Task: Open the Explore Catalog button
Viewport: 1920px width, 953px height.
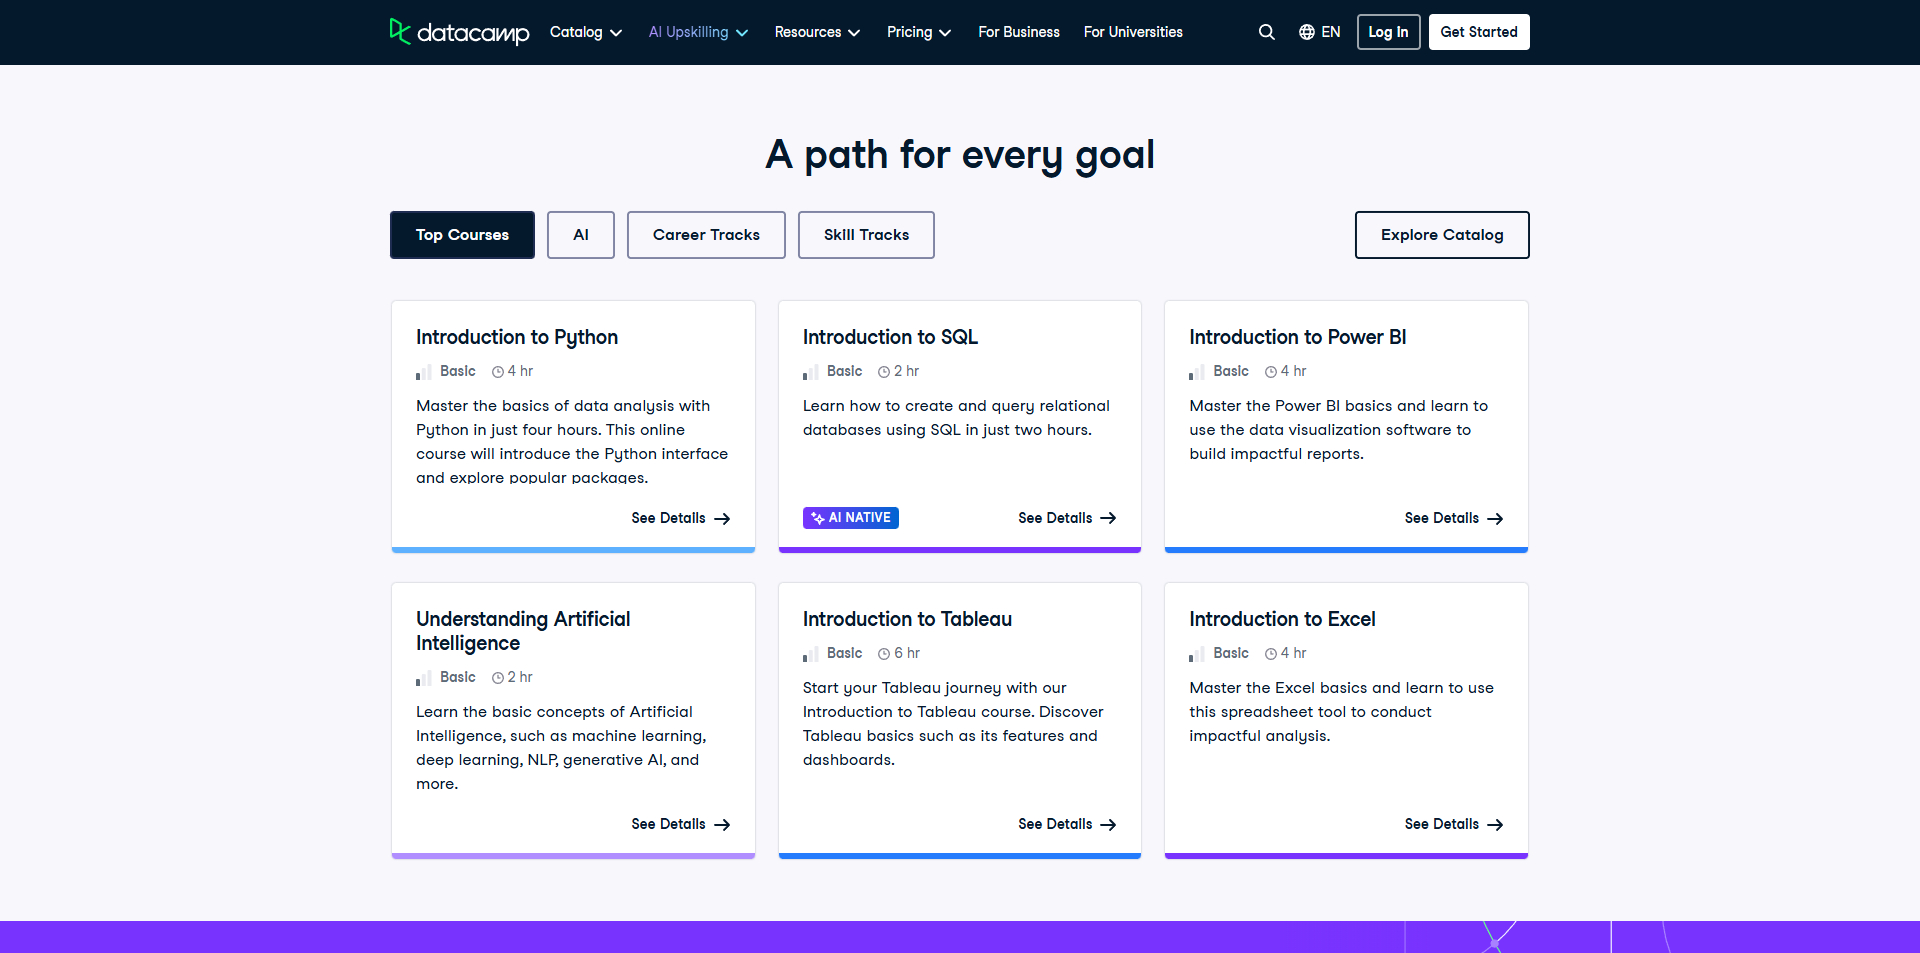Action: coord(1442,235)
